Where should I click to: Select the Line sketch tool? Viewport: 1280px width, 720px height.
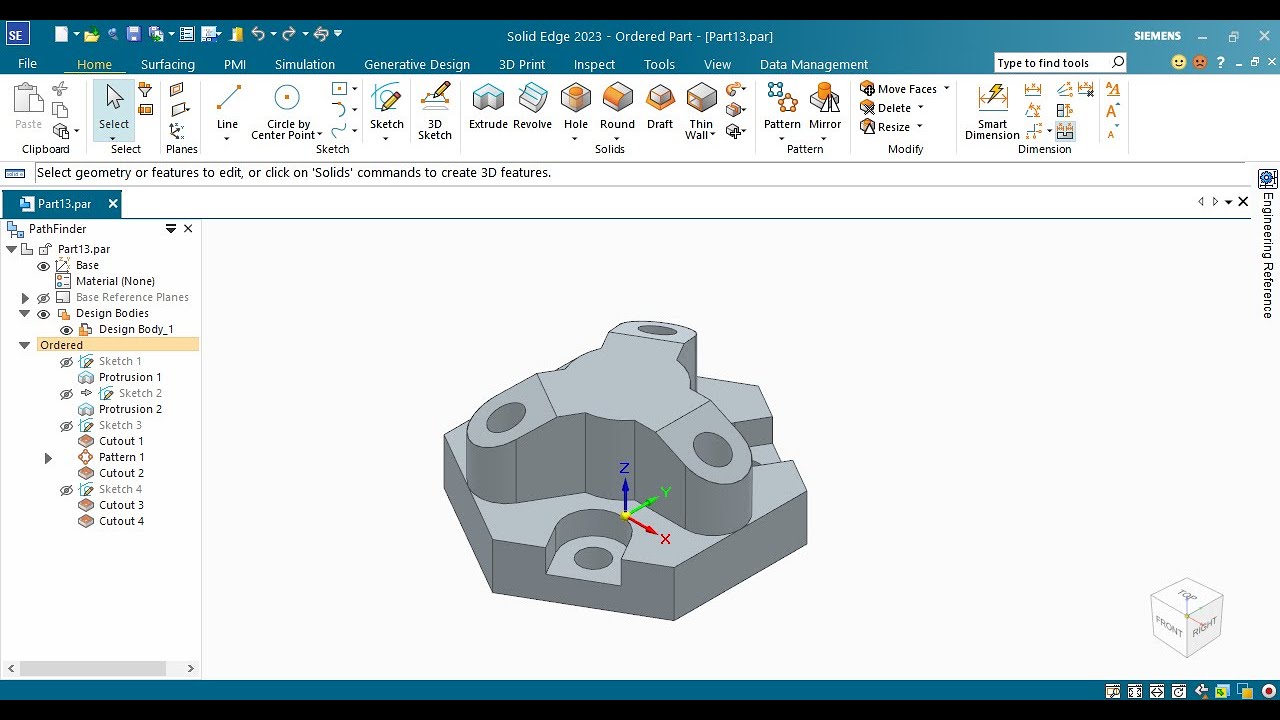(x=228, y=106)
